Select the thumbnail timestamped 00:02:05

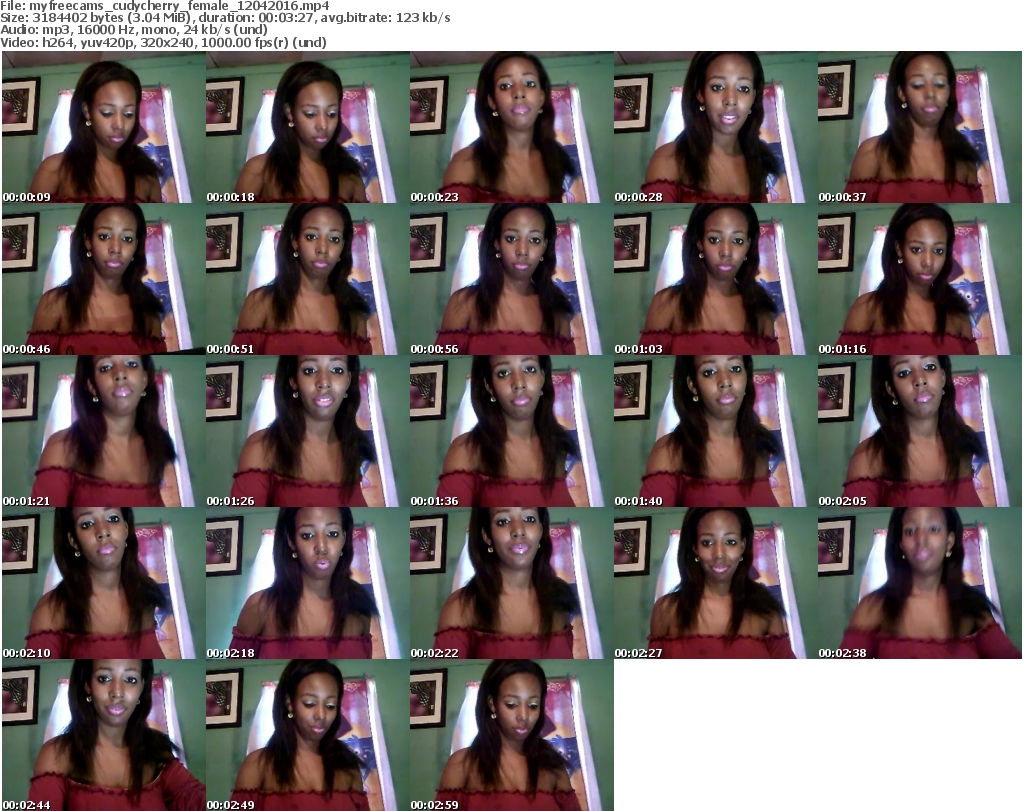pos(918,431)
